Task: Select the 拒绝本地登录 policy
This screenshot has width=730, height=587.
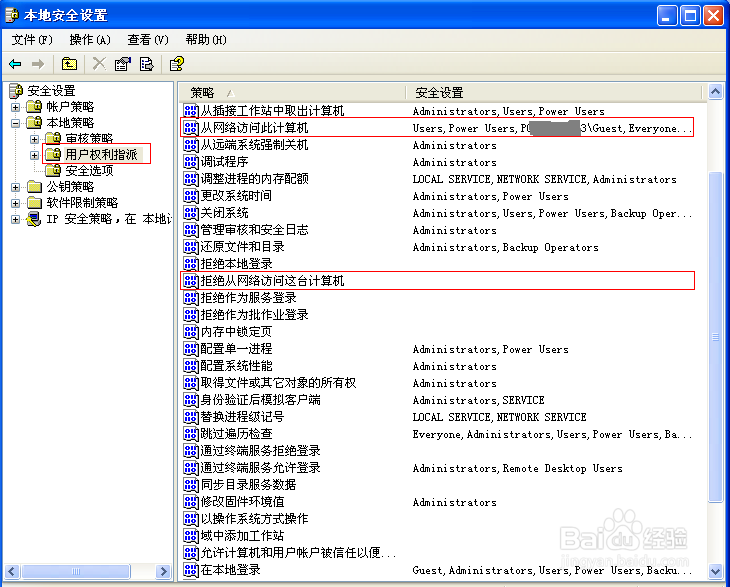Action: (x=236, y=263)
